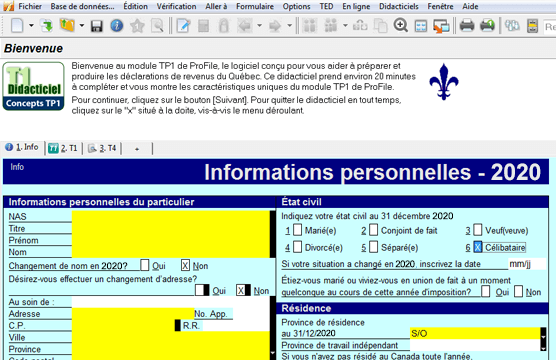Image resolution: width=556 pixels, height=360 pixels.
Task: Open Province de résidence S/O dropdown
Action: pyautogui.click(x=543, y=333)
